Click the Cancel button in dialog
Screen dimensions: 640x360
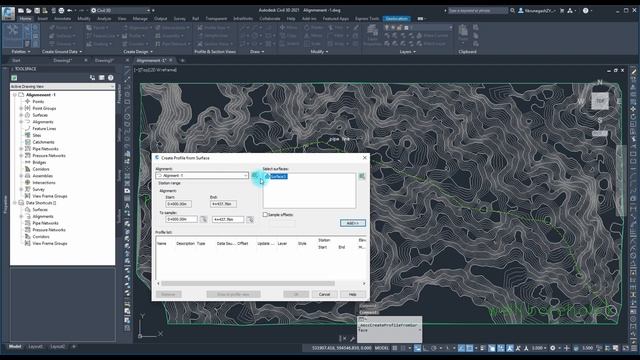(x=324, y=294)
